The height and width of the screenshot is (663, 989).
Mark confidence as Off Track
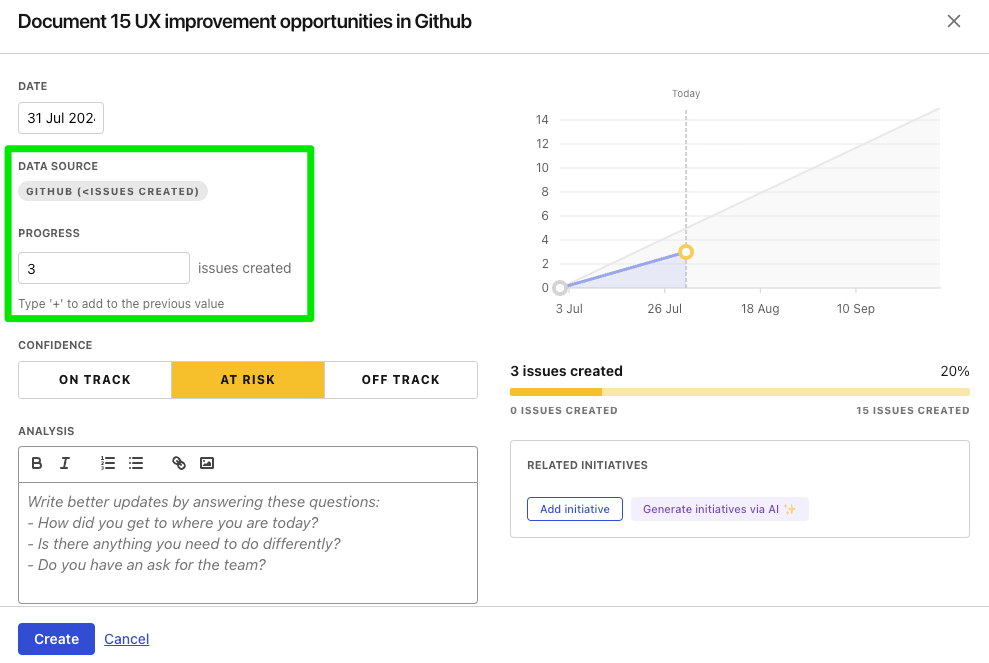click(x=401, y=380)
